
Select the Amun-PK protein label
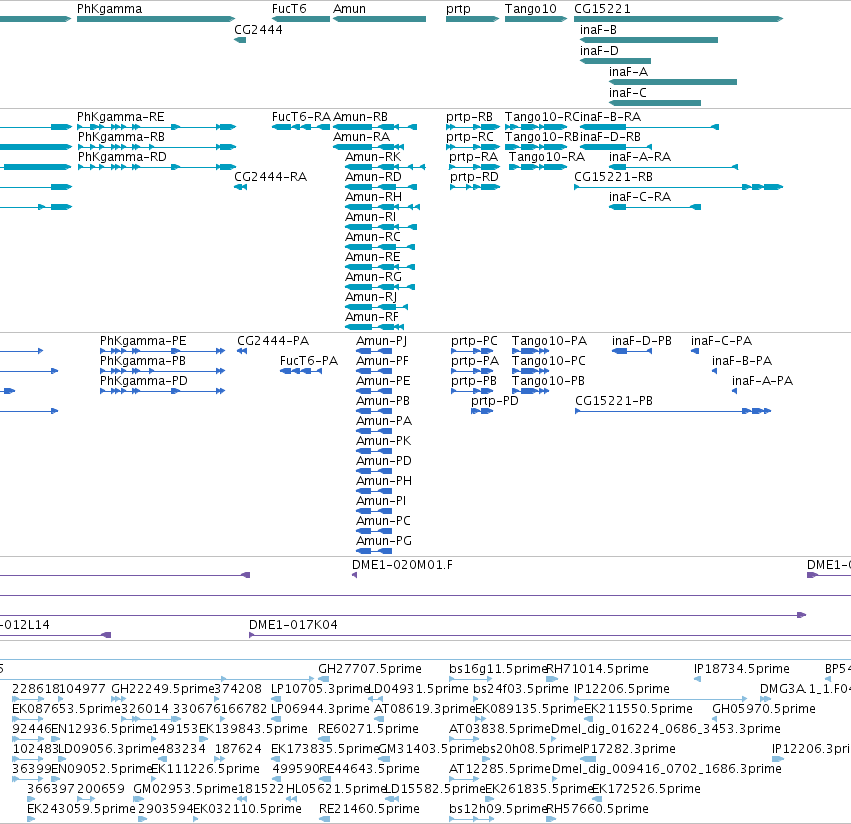(384, 441)
